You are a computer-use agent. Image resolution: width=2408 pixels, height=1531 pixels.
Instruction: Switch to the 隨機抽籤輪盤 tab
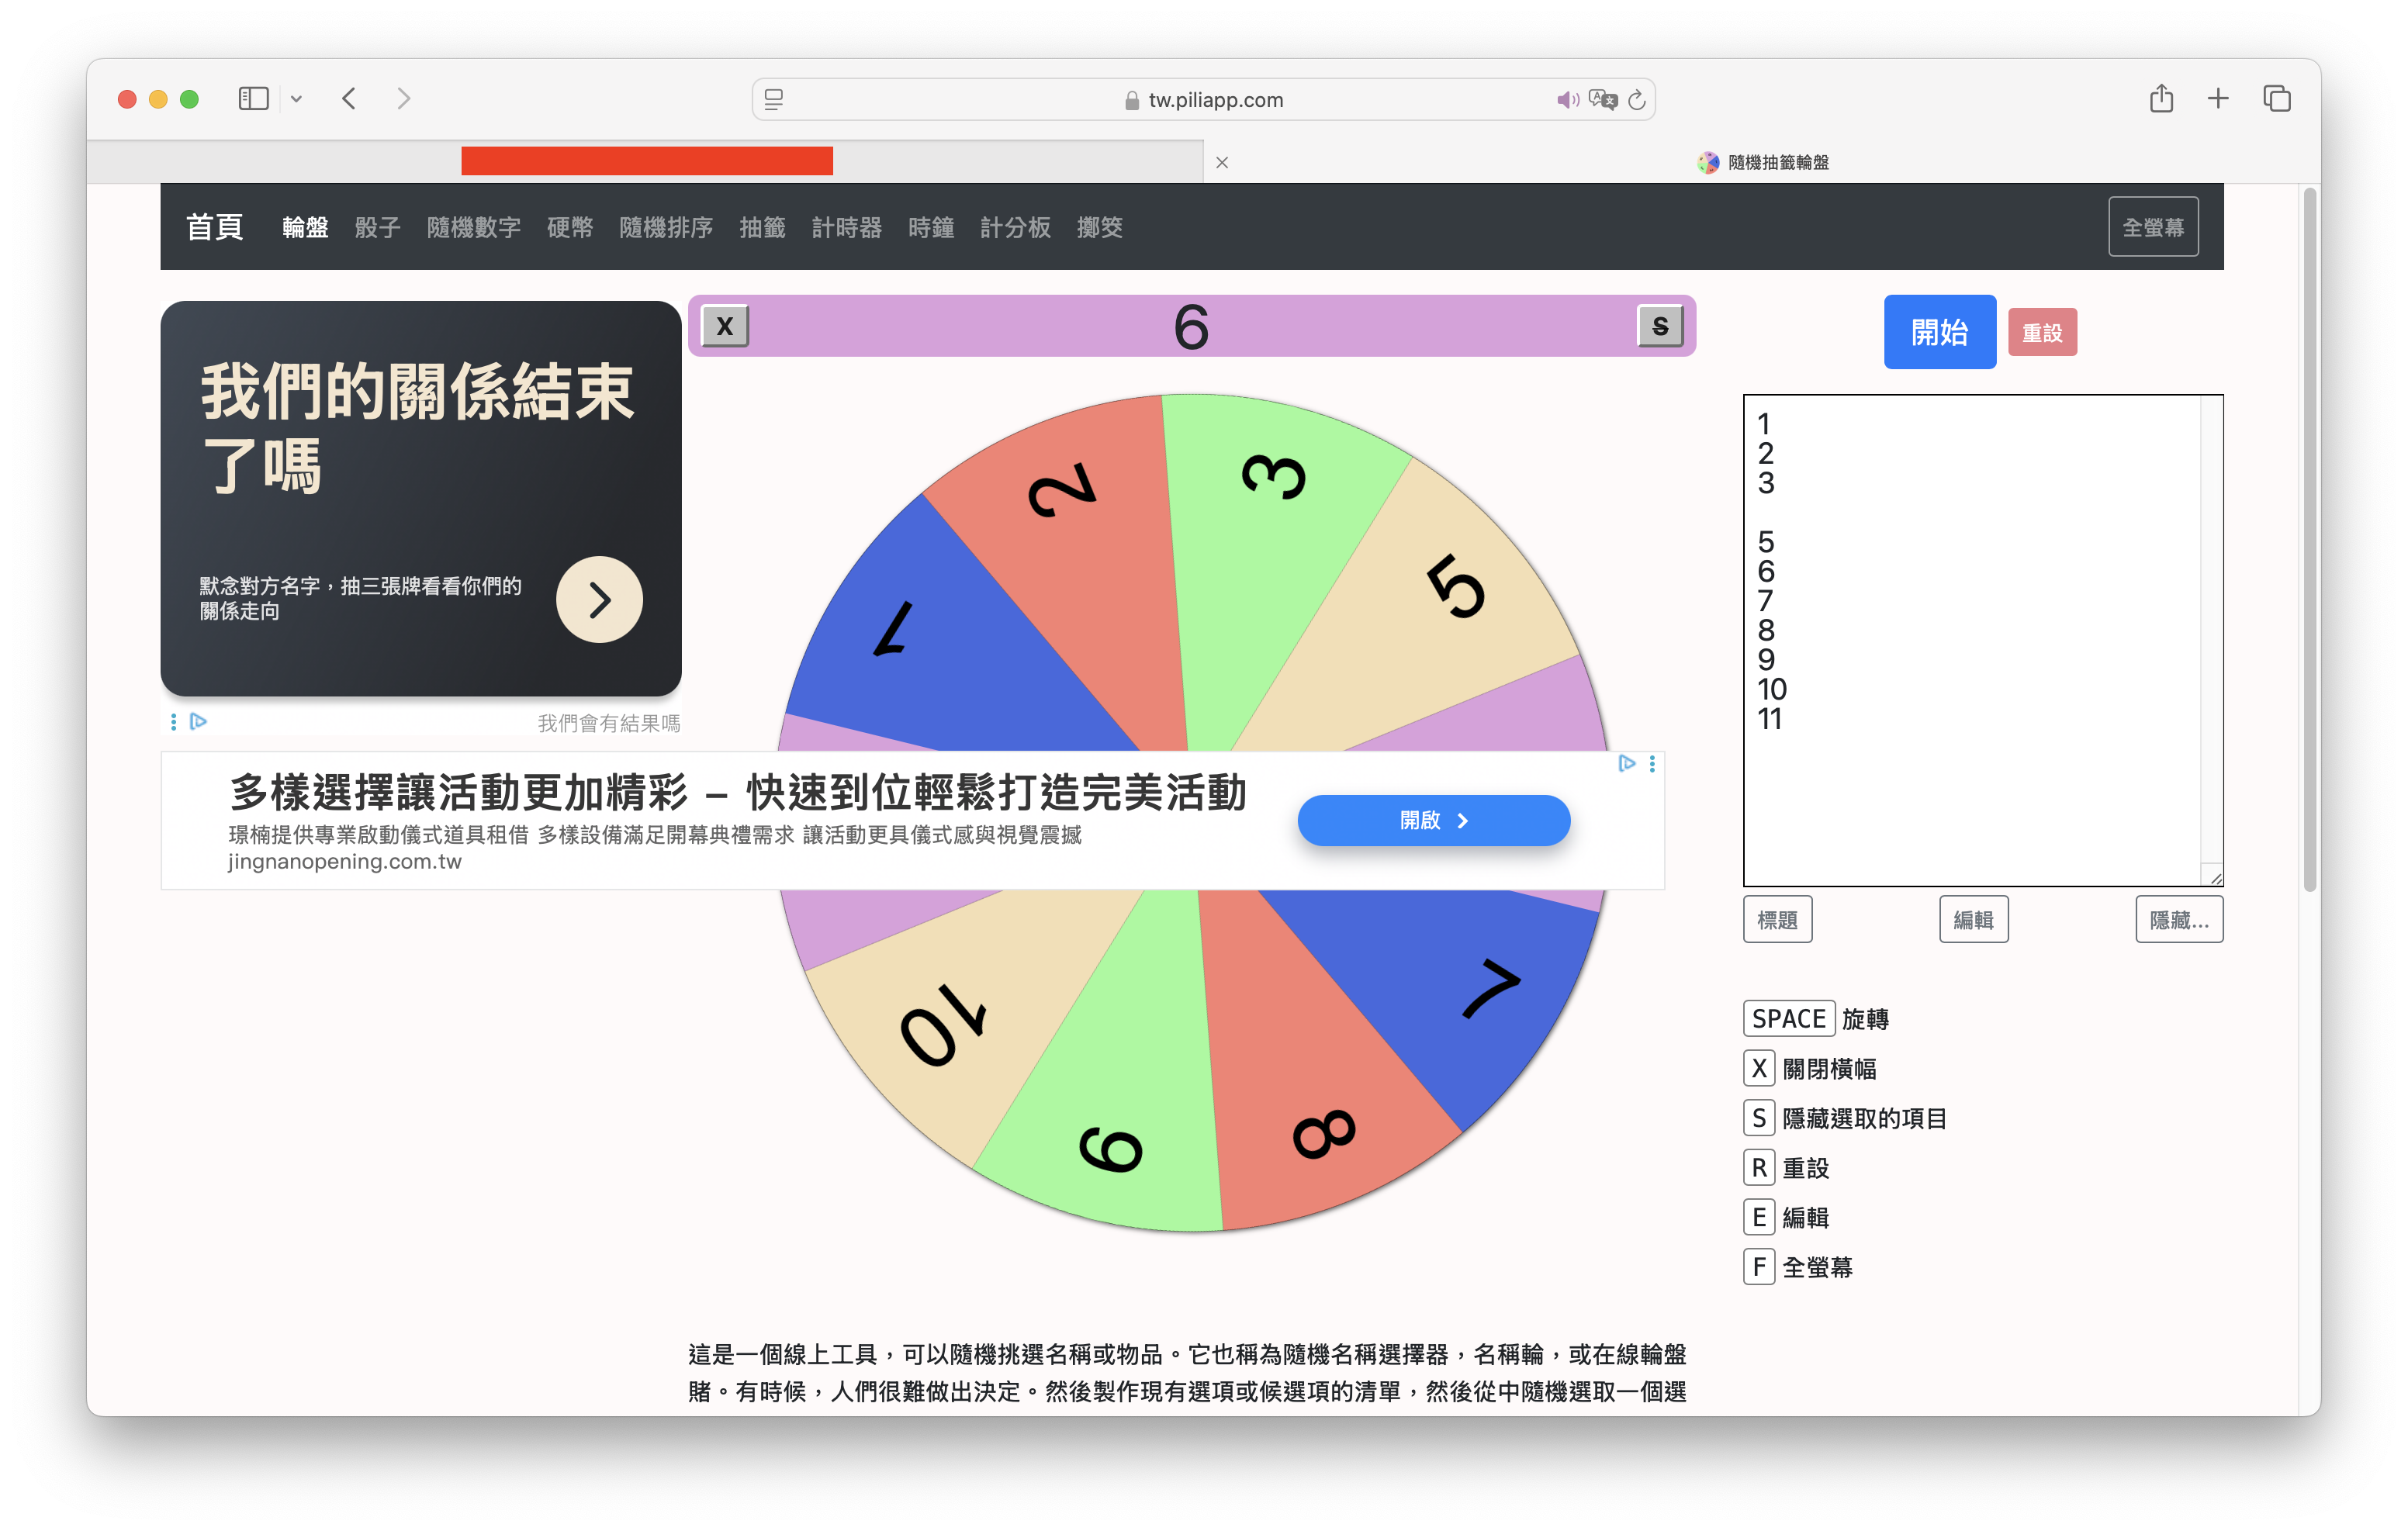(1762, 162)
